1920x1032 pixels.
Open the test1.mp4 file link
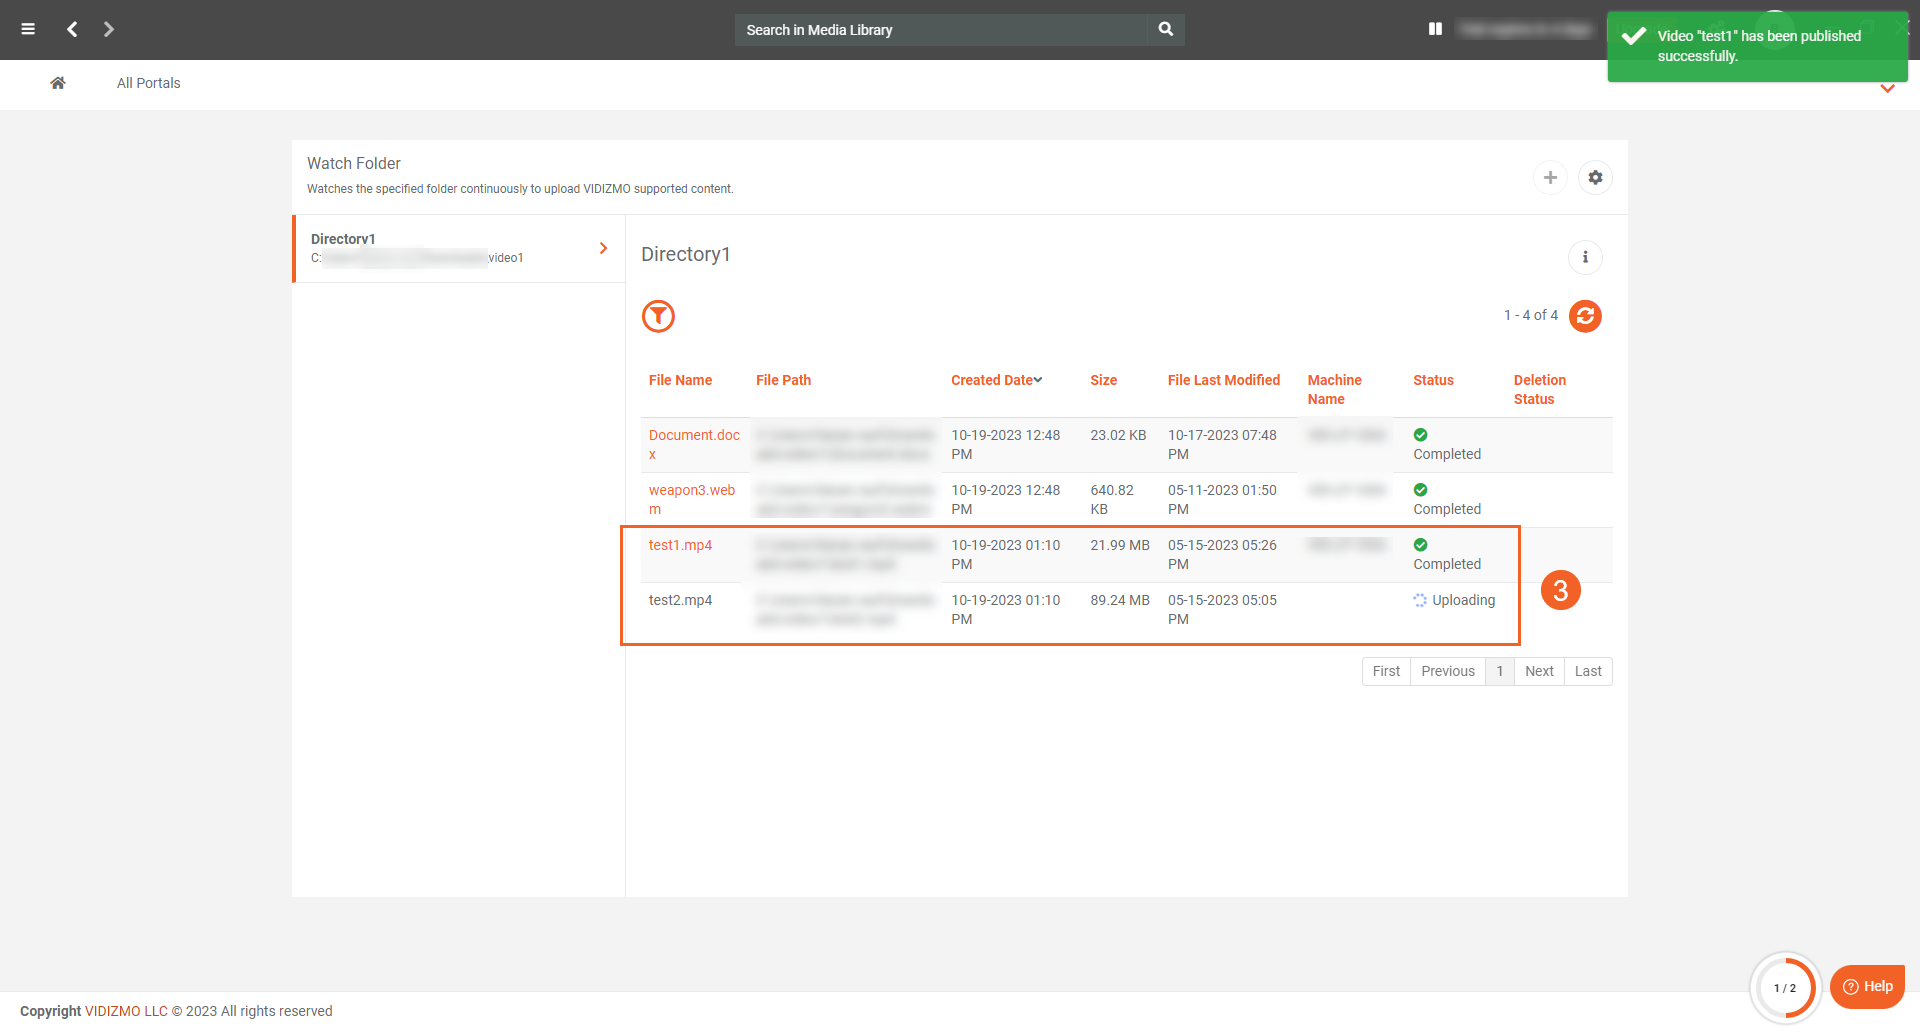680,545
